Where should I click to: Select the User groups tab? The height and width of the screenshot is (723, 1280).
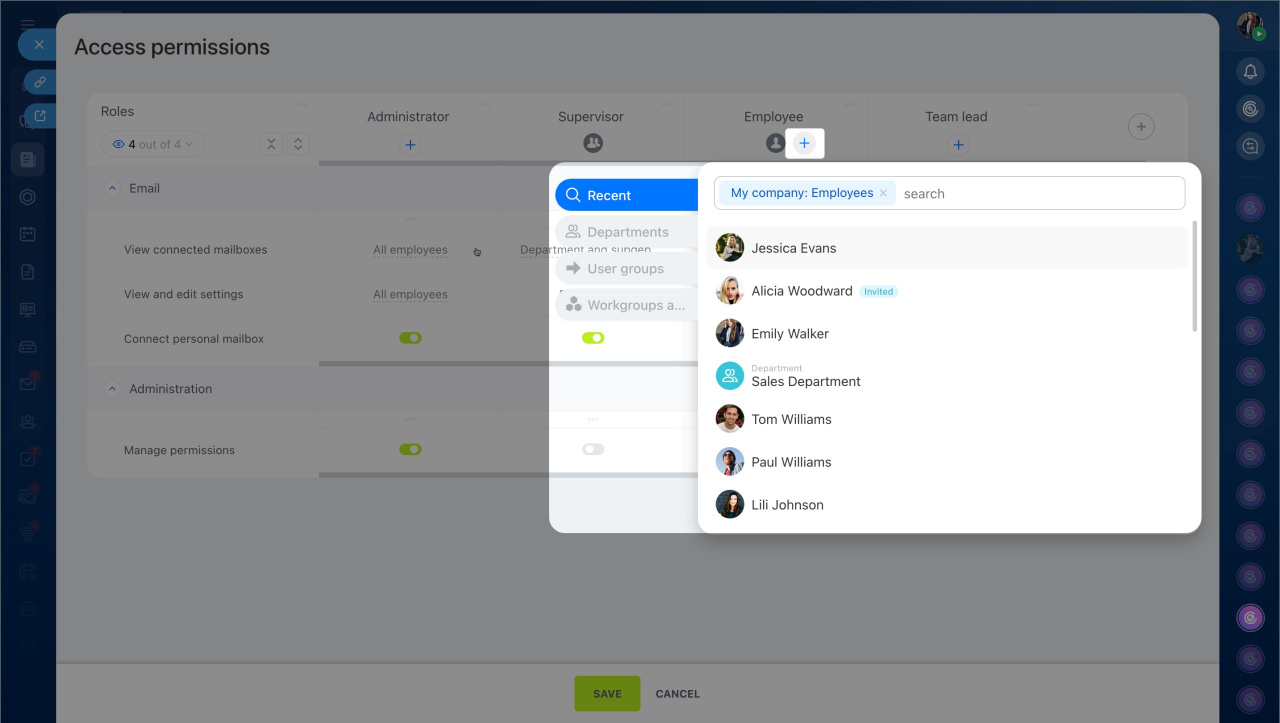tap(626, 269)
